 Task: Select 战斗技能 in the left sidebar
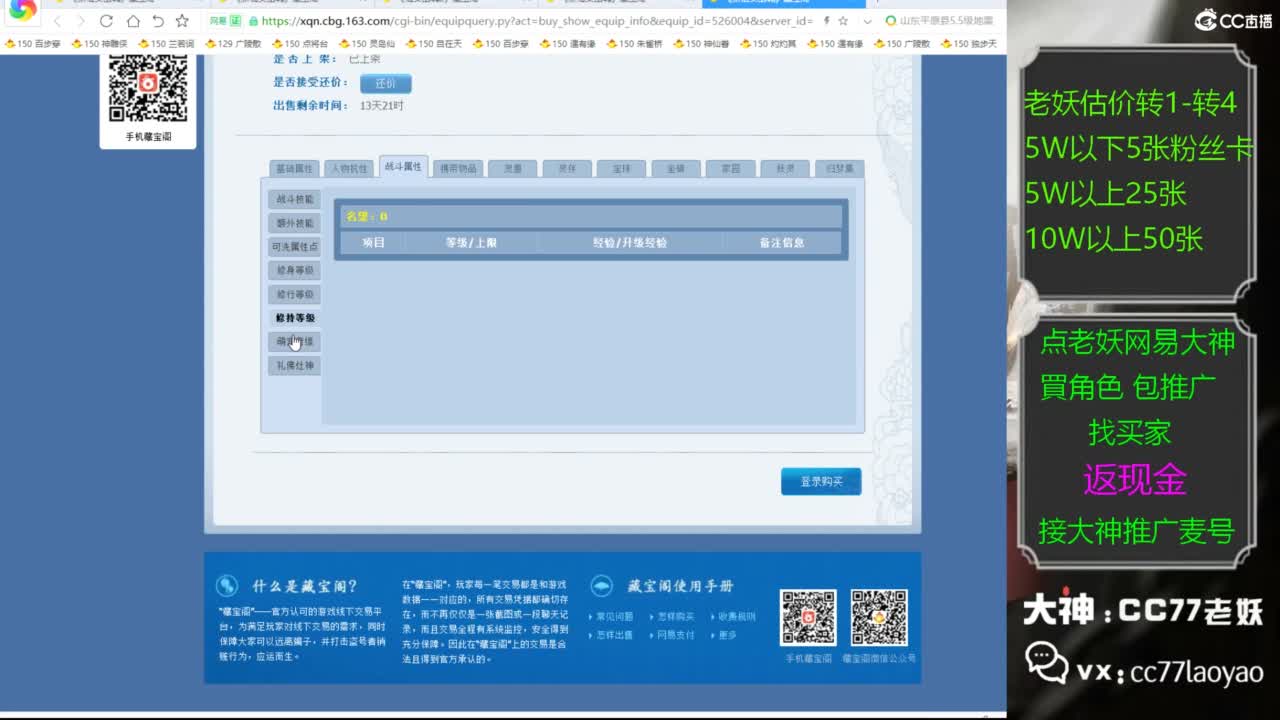coord(295,199)
